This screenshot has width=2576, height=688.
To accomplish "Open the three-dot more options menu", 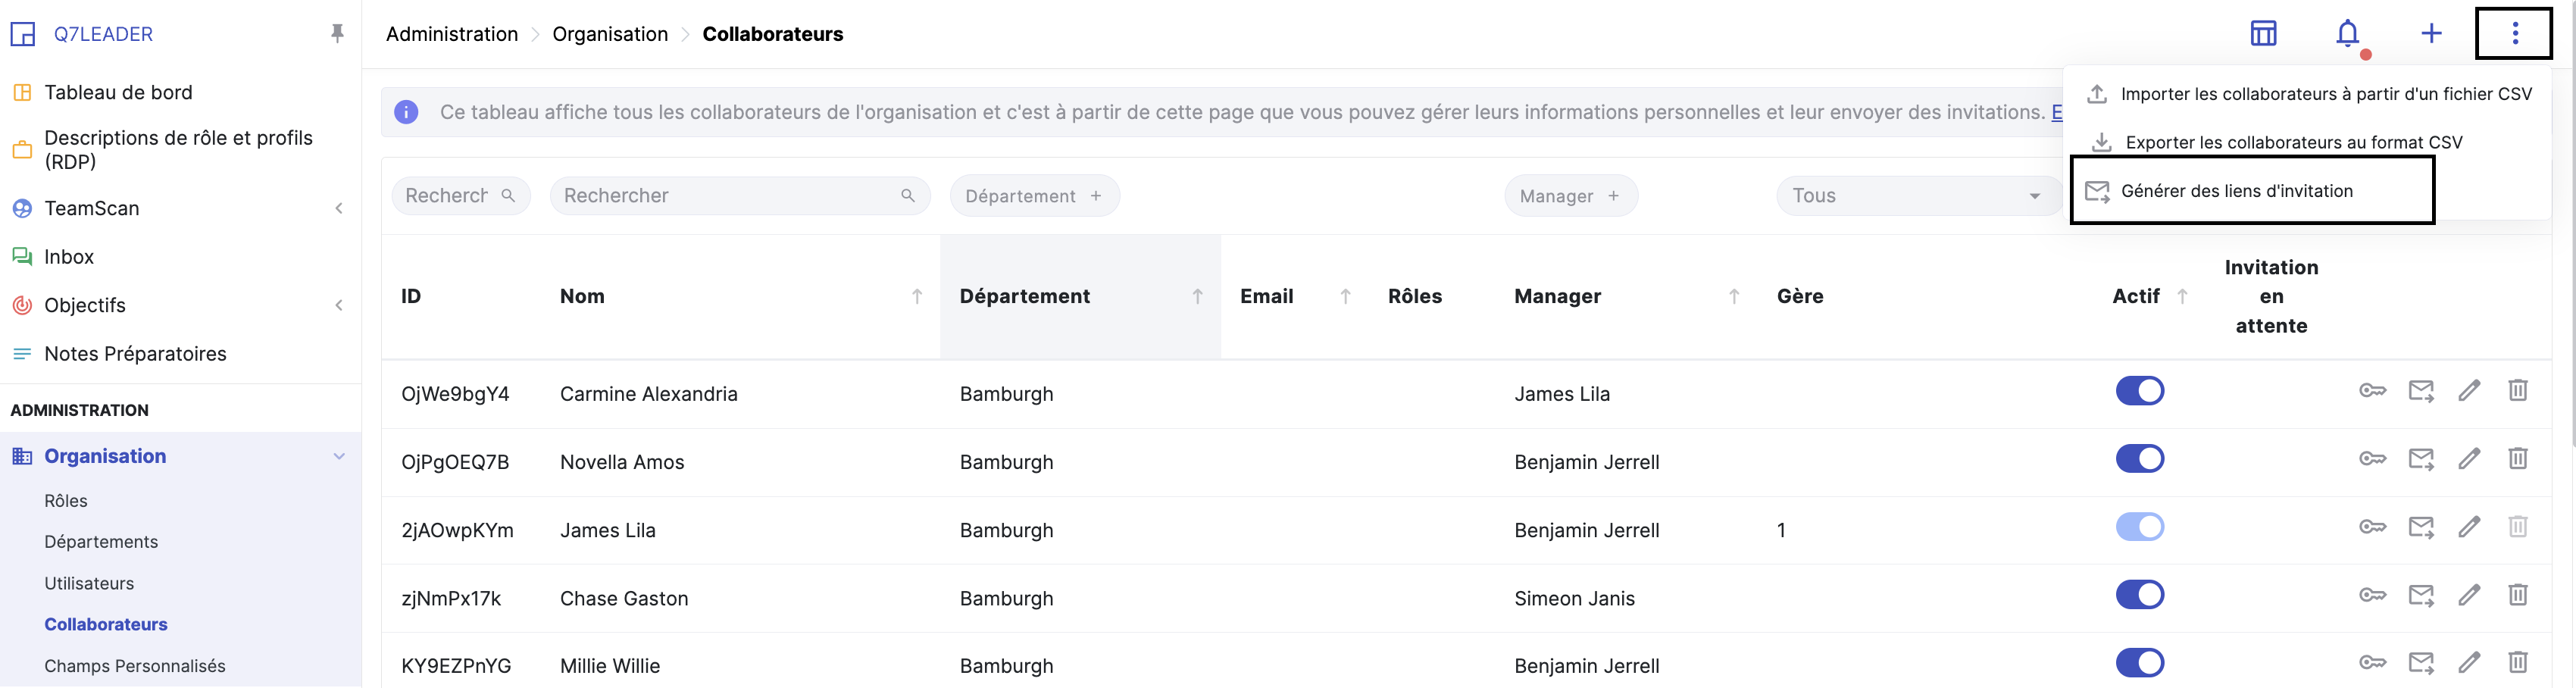I will pos(2514,34).
